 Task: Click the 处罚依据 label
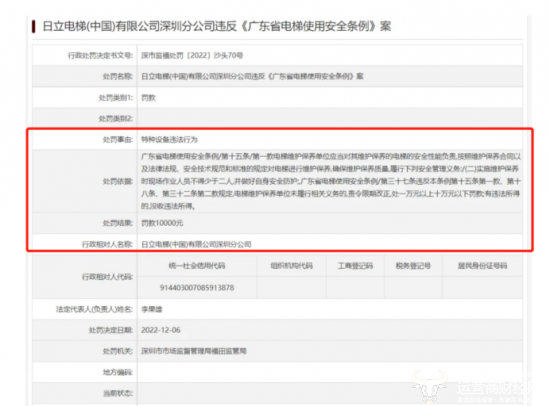[118, 181]
